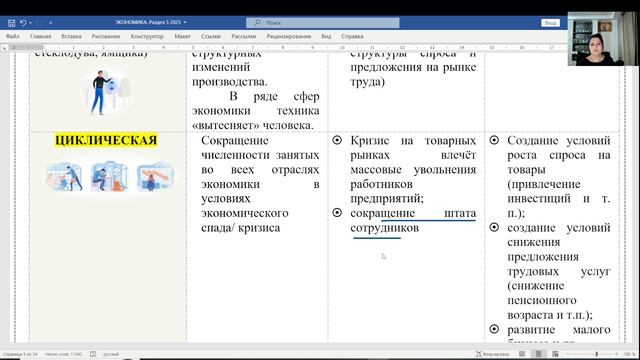Switch to the Вставка tab
The height and width of the screenshot is (360, 640).
71,36
